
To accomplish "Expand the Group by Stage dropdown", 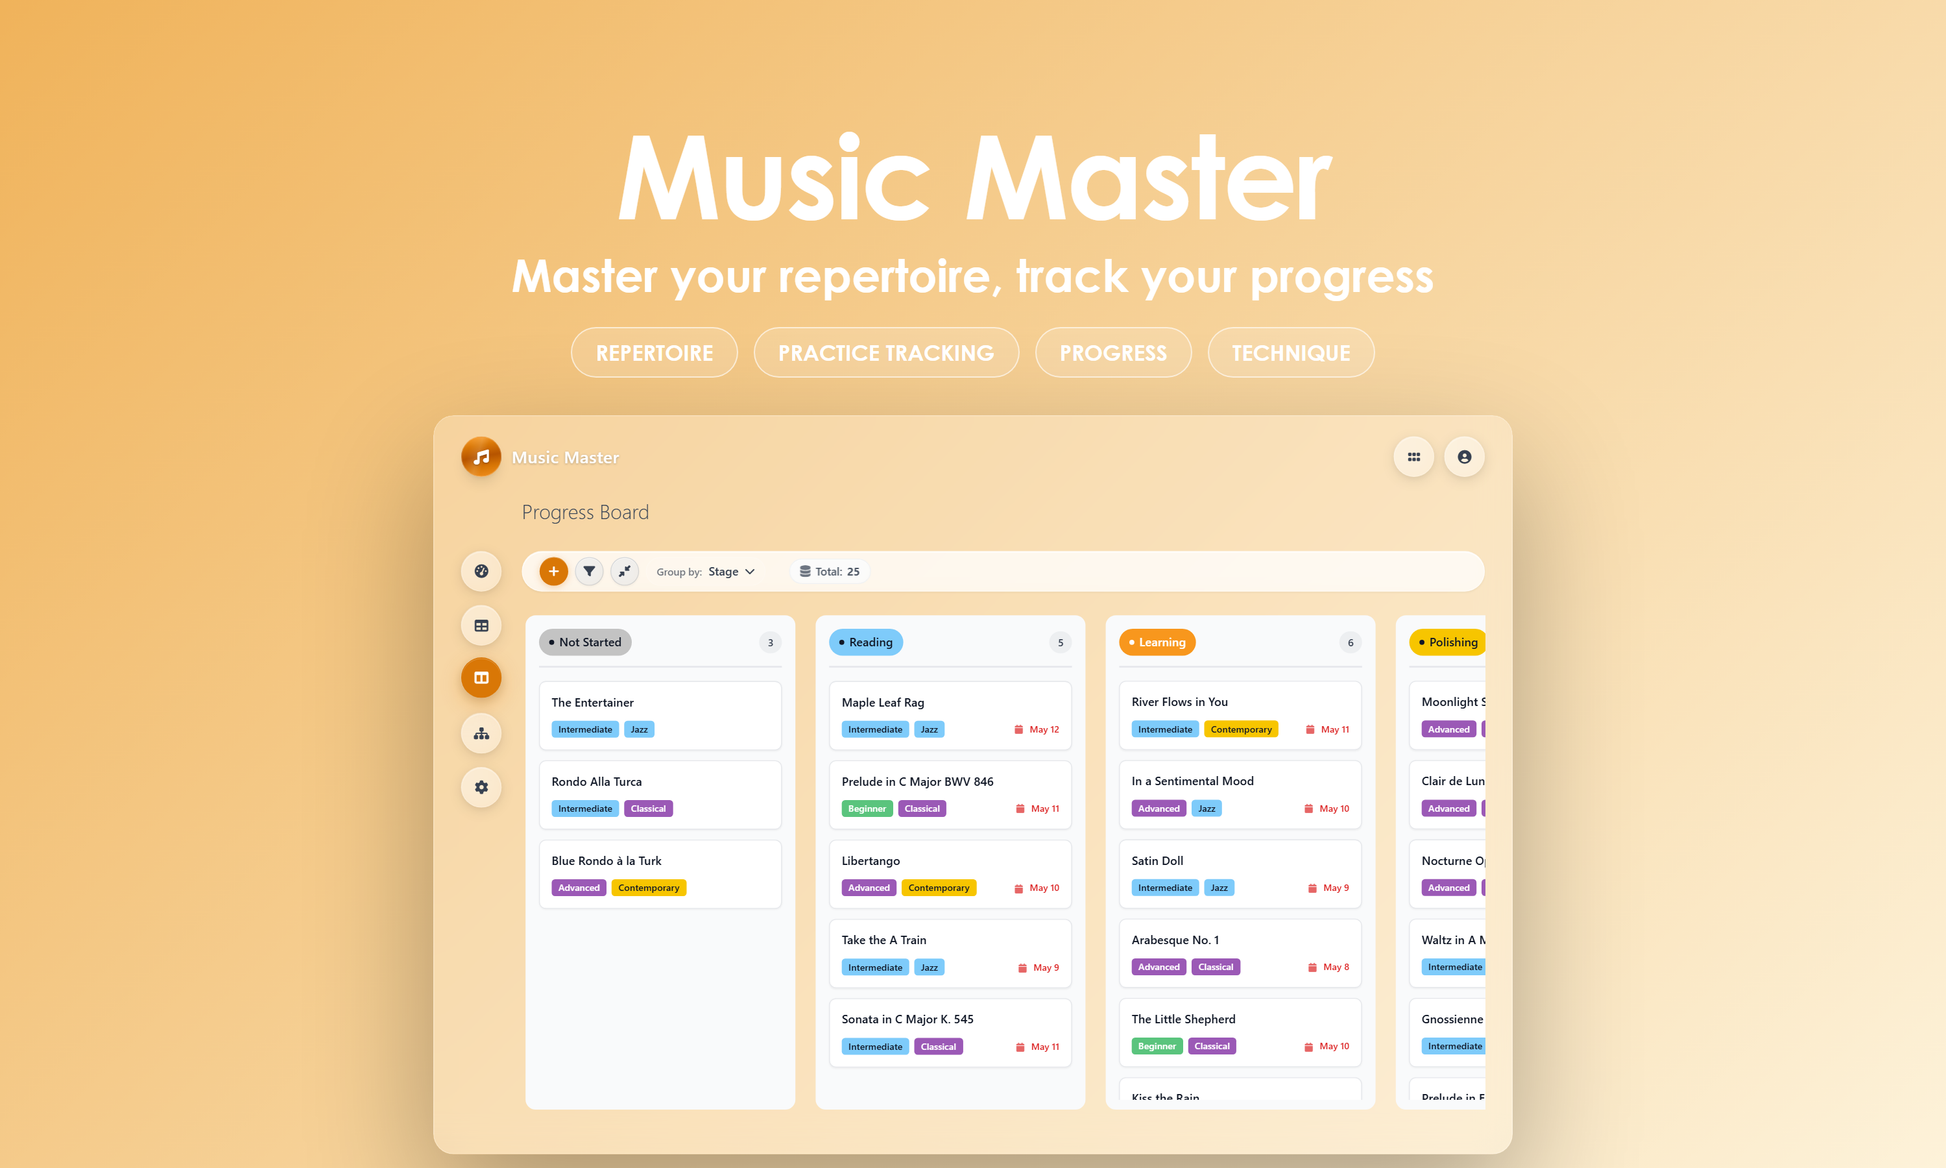I will coord(731,572).
